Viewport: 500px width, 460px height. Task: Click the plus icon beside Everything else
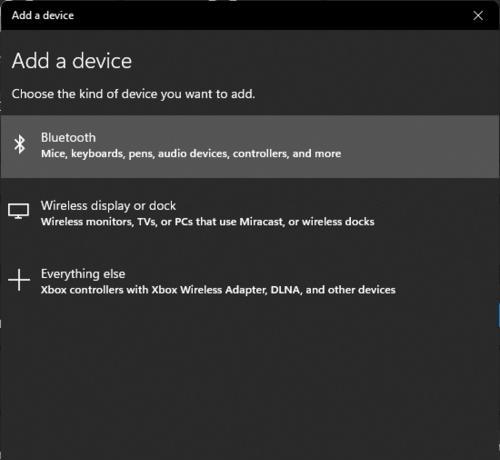[19, 280]
